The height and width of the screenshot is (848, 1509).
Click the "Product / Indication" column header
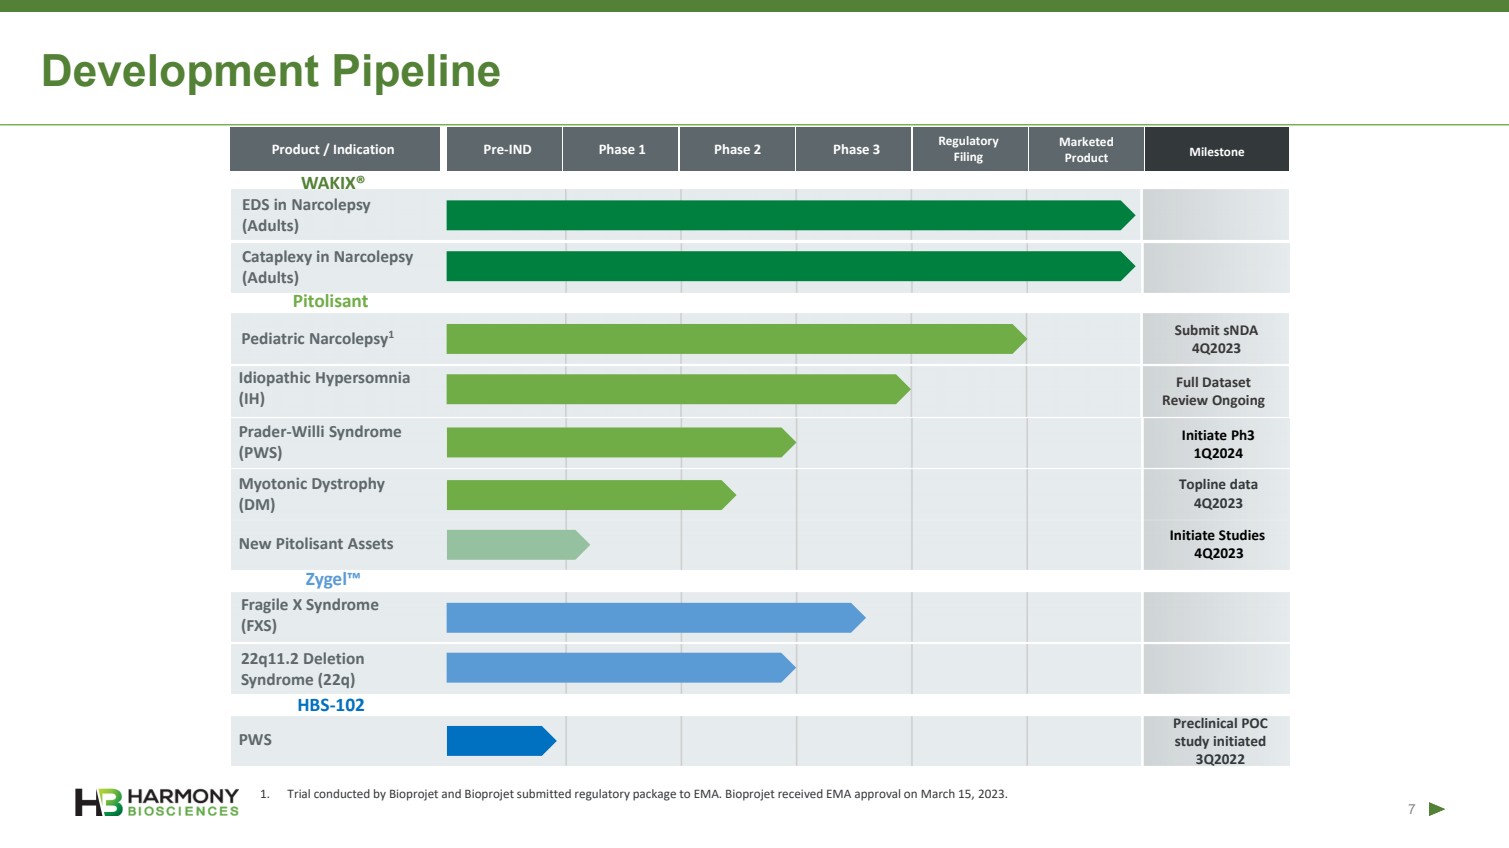coord(335,149)
